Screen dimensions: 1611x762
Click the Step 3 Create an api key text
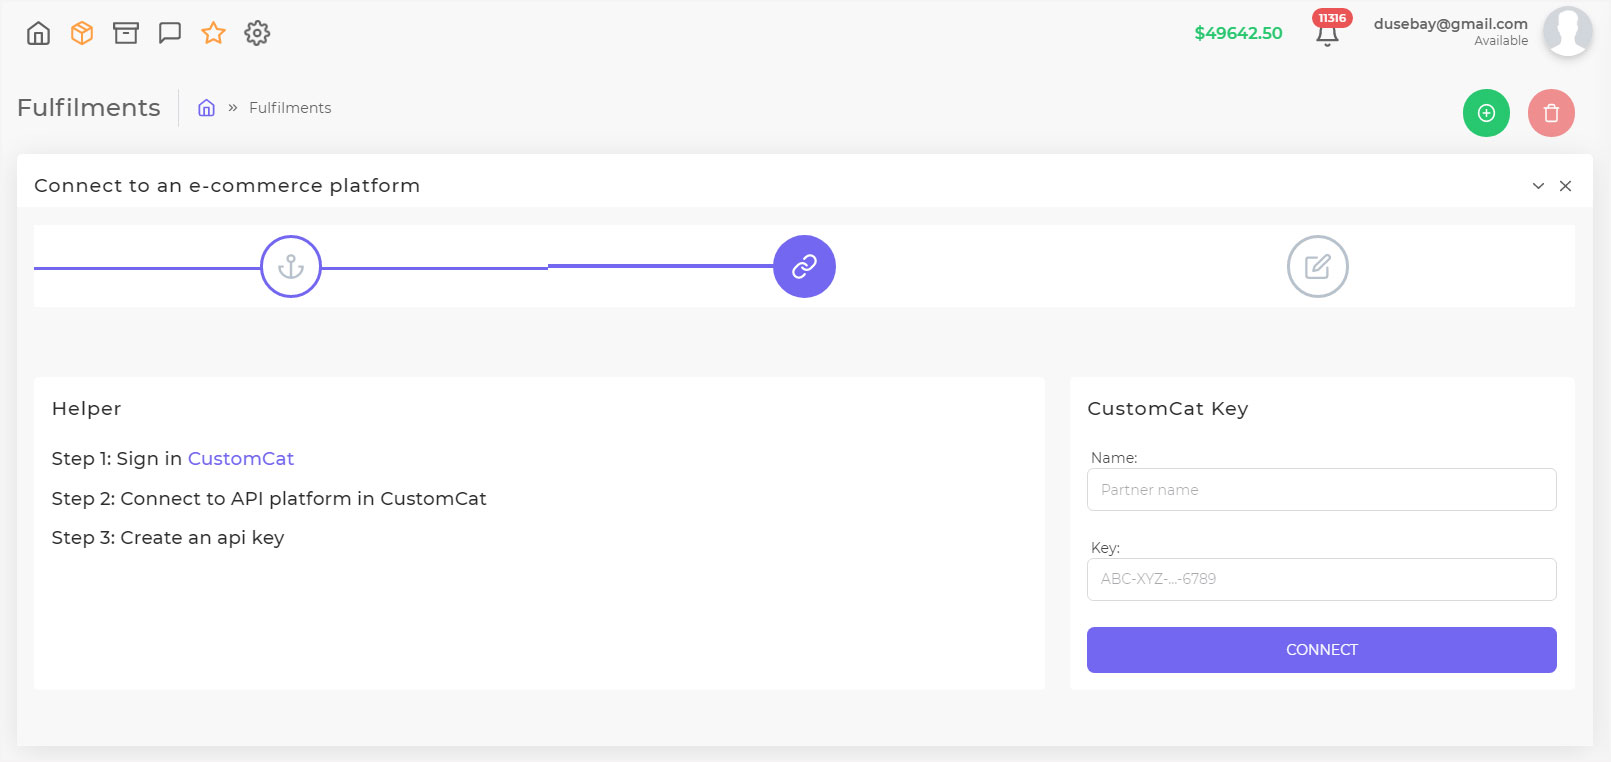click(168, 538)
